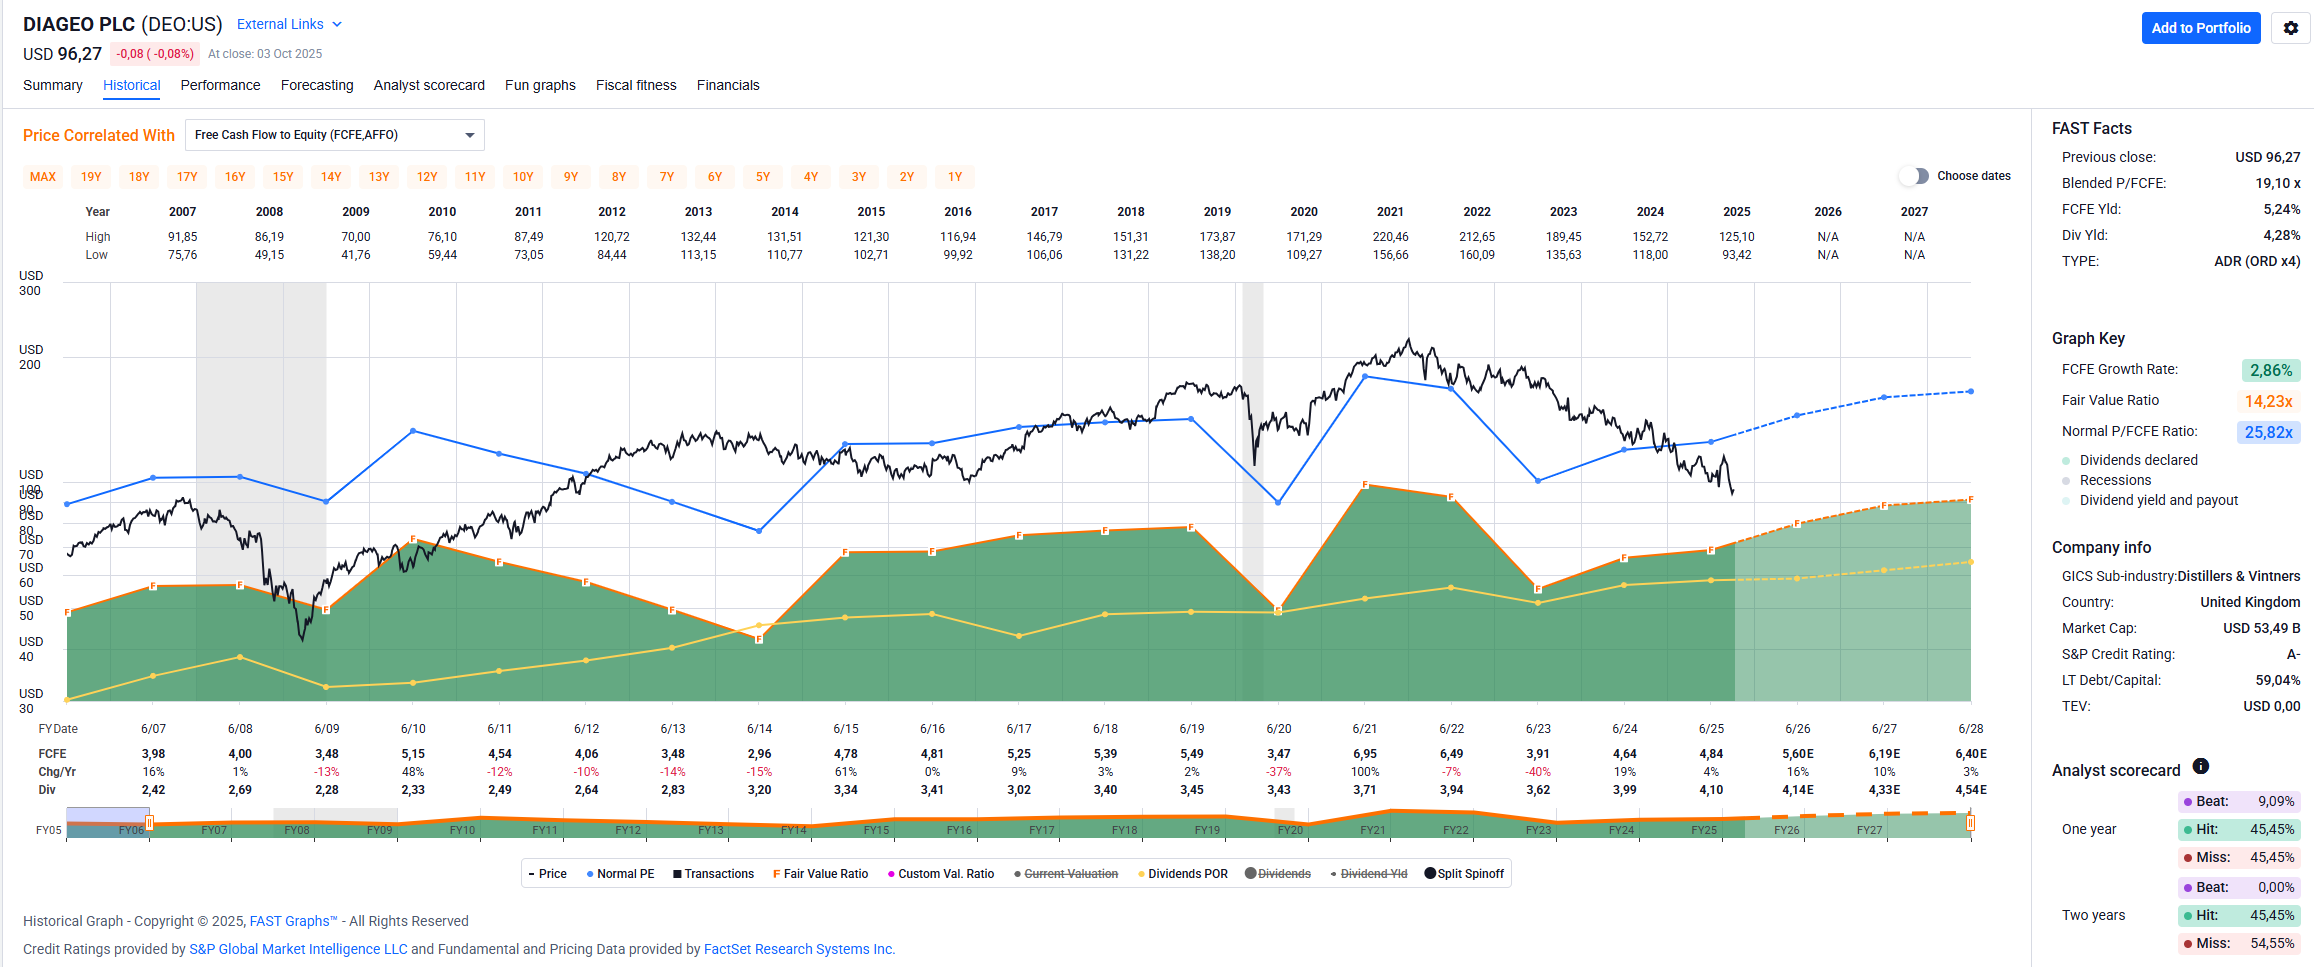
Task: Select the 10Y time range
Action: click(x=523, y=177)
